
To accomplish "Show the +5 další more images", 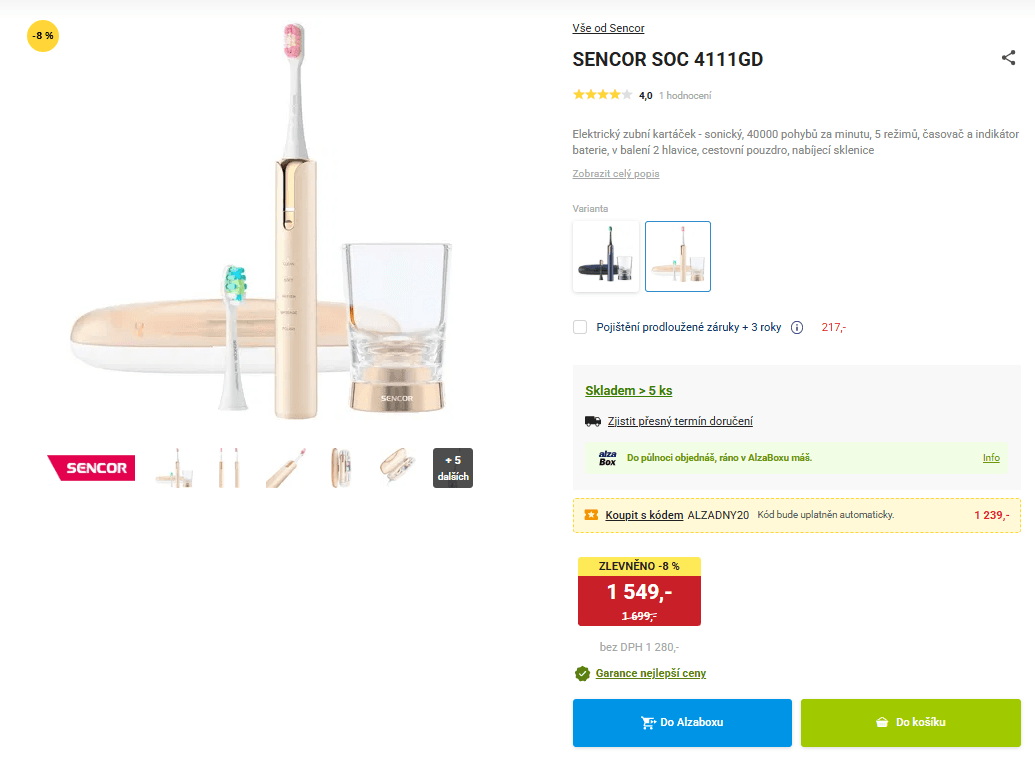I will [x=452, y=468].
